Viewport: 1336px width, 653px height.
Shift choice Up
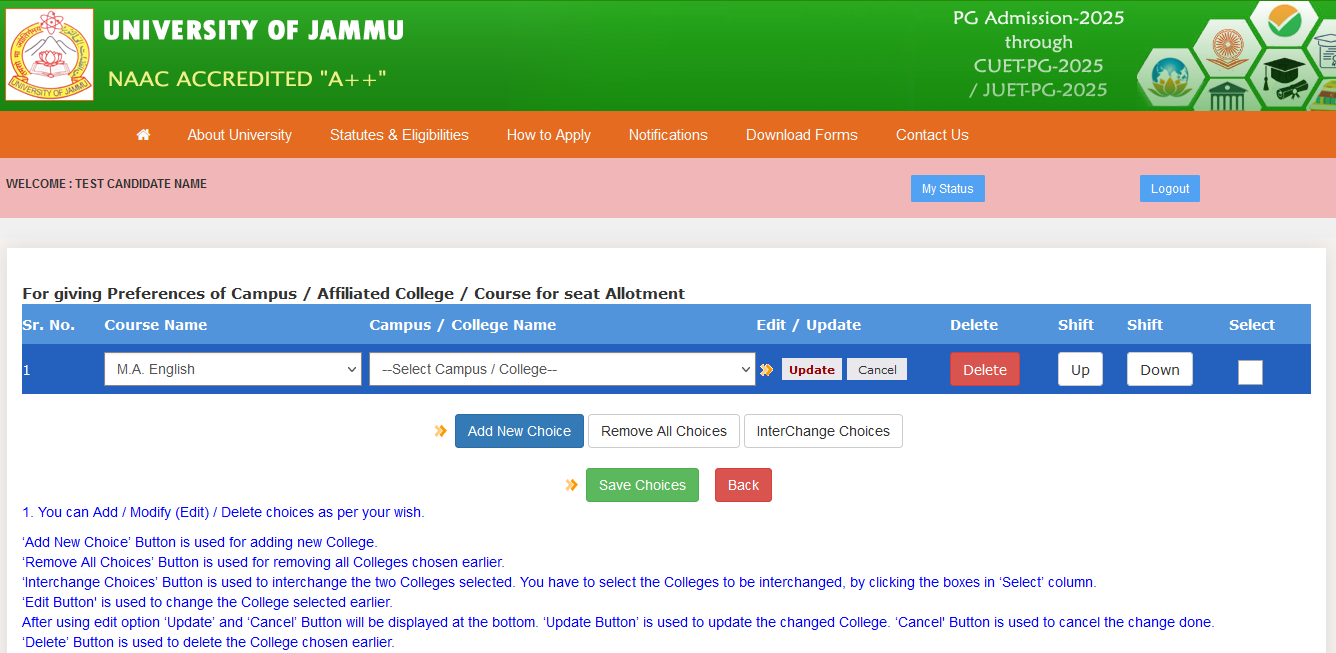1080,369
